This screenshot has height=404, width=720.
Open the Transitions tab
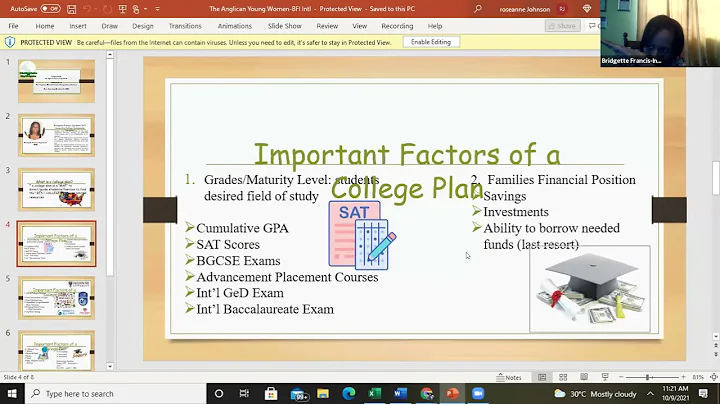coord(185,26)
